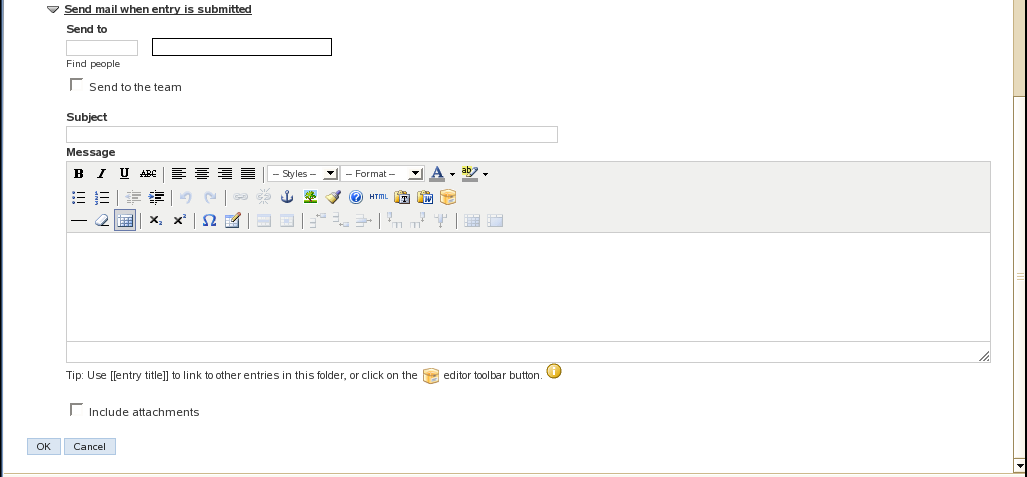Insert a horizontal rule line

tap(79, 221)
